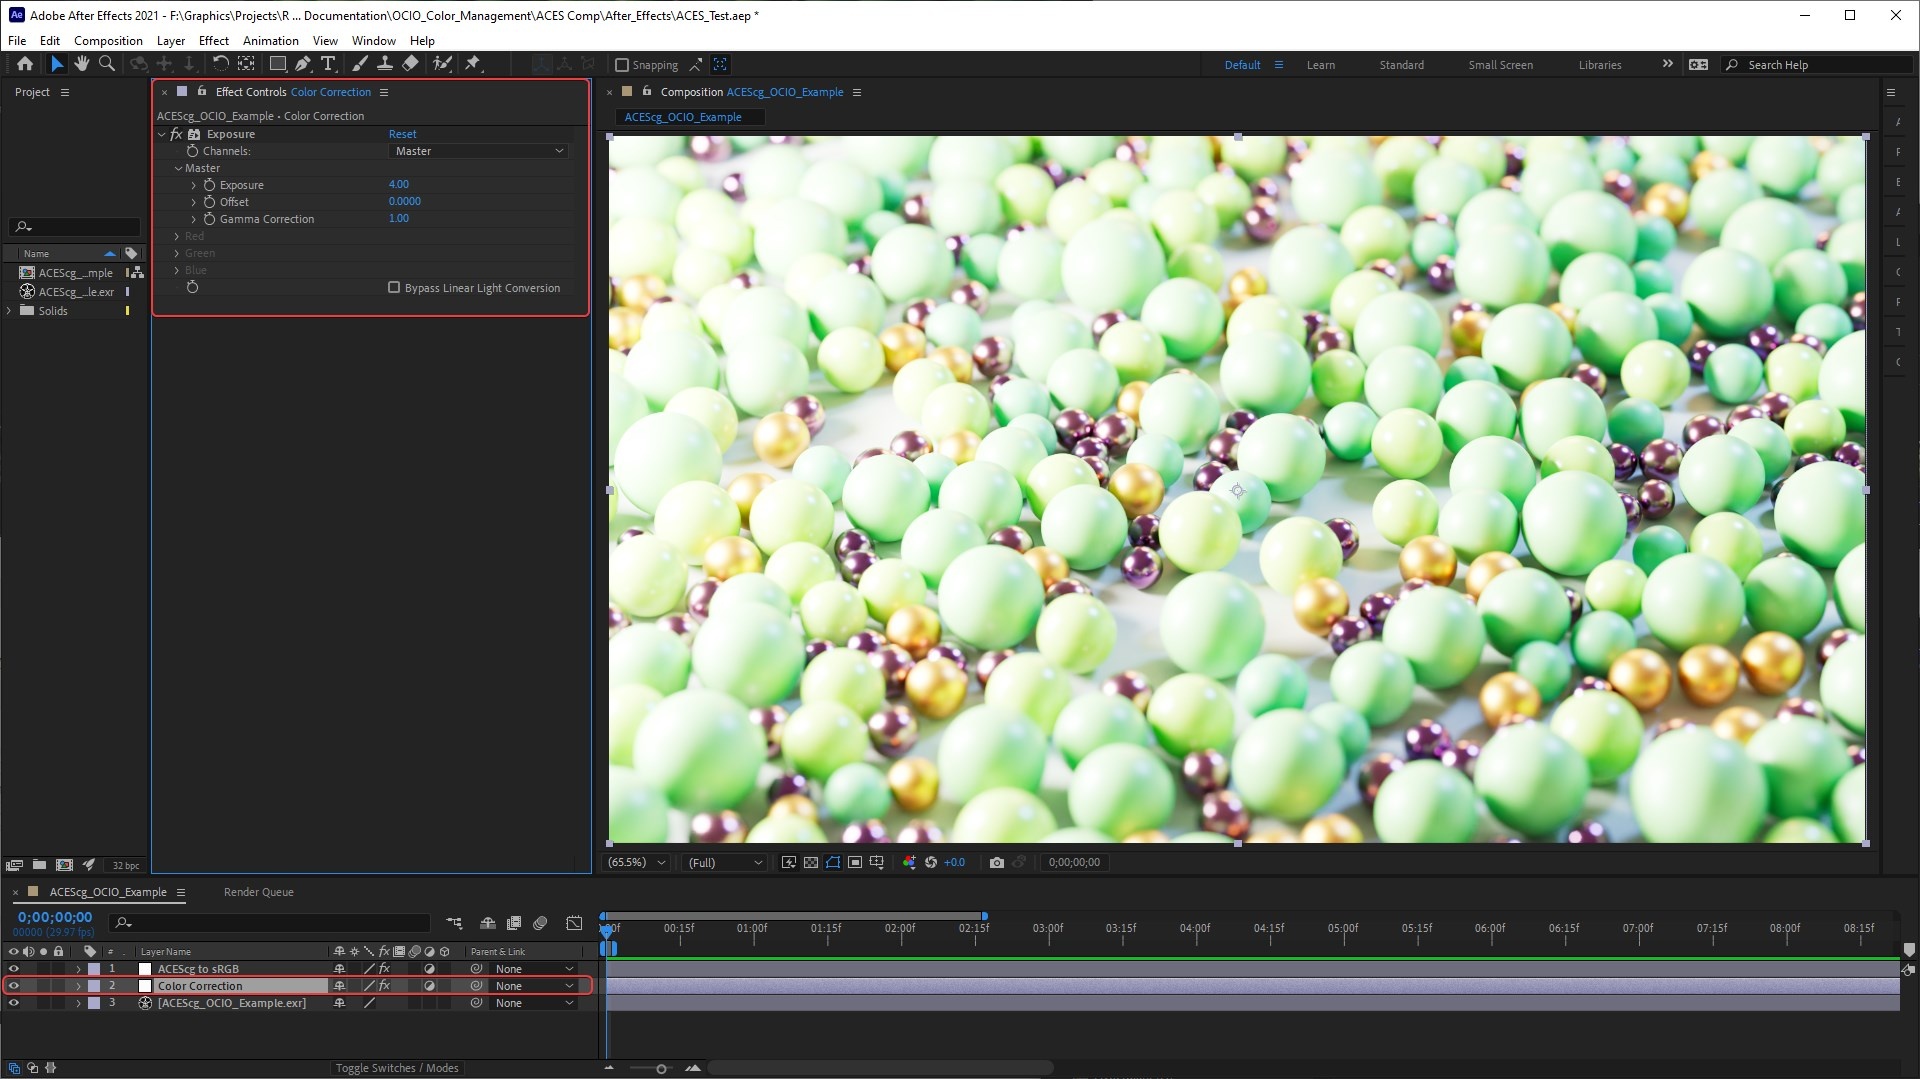Activate the Eraser tool
Image resolution: width=1920 pixels, height=1079 pixels.
[x=410, y=64]
